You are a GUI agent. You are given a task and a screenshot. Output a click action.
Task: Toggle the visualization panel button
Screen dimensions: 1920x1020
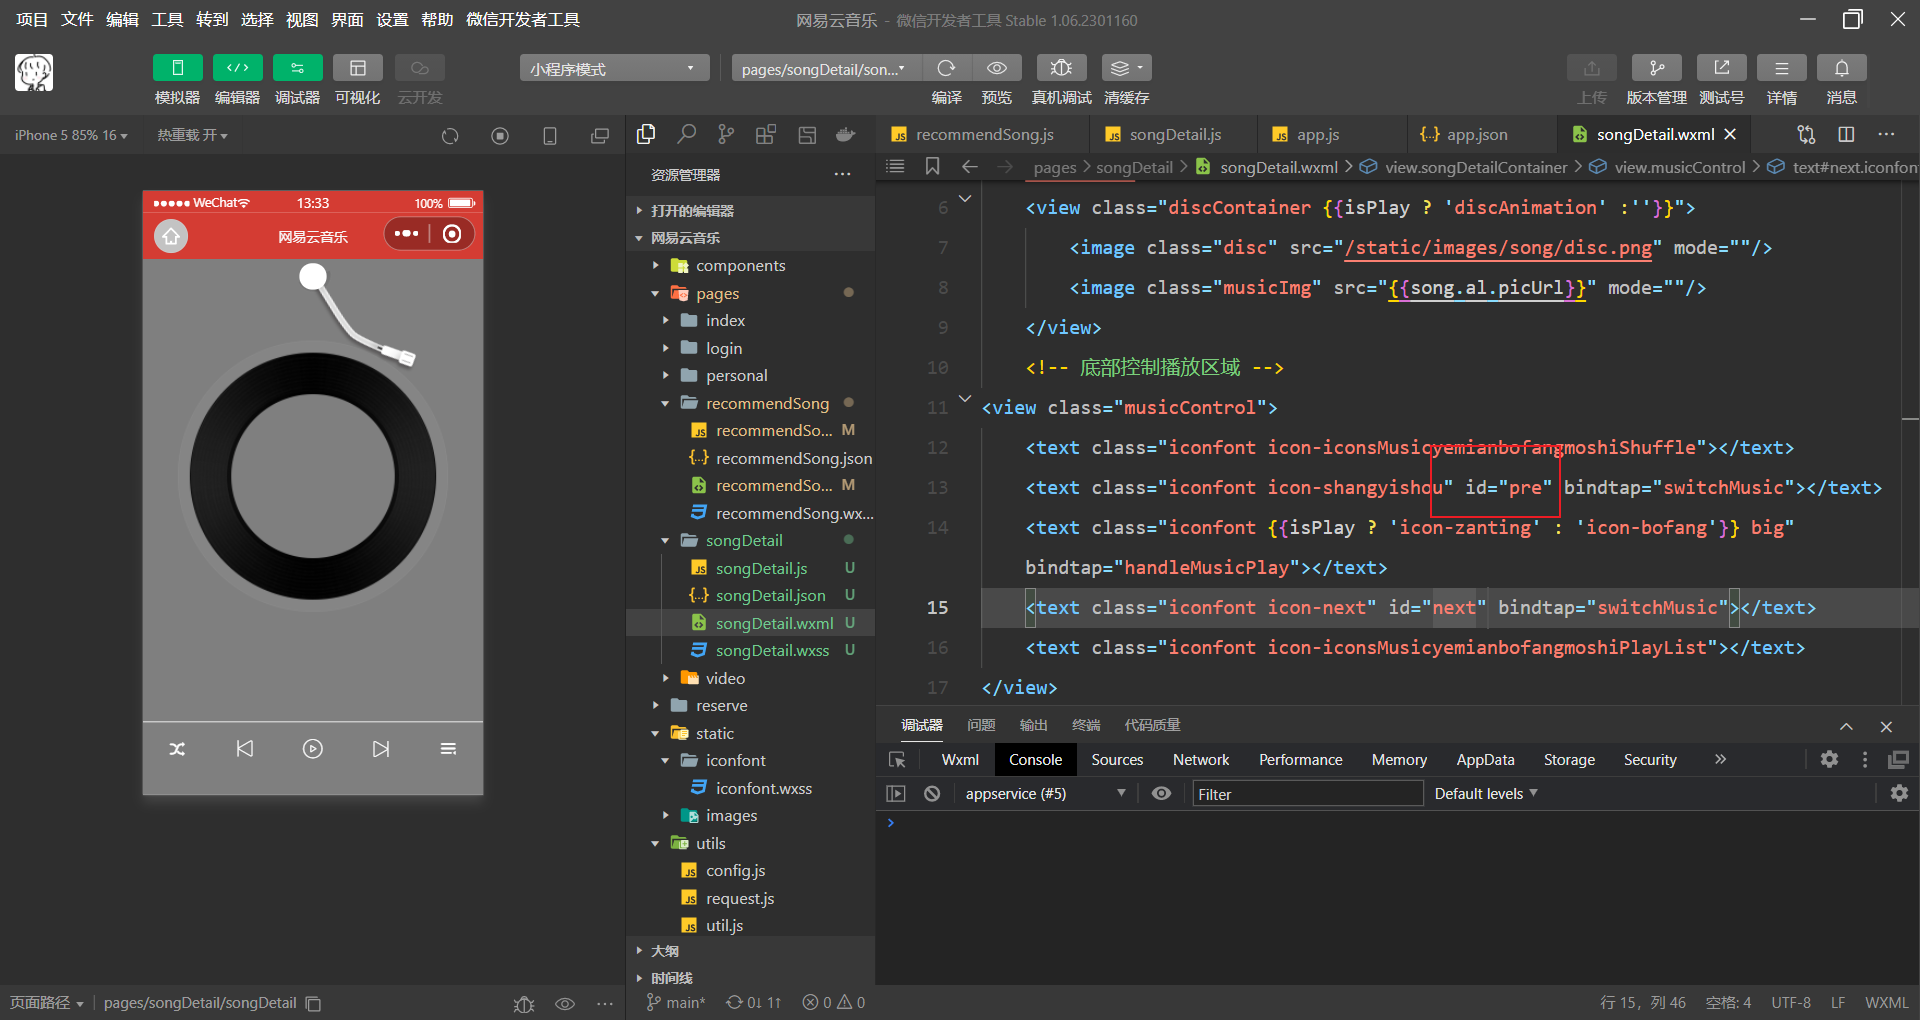click(357, 68)
